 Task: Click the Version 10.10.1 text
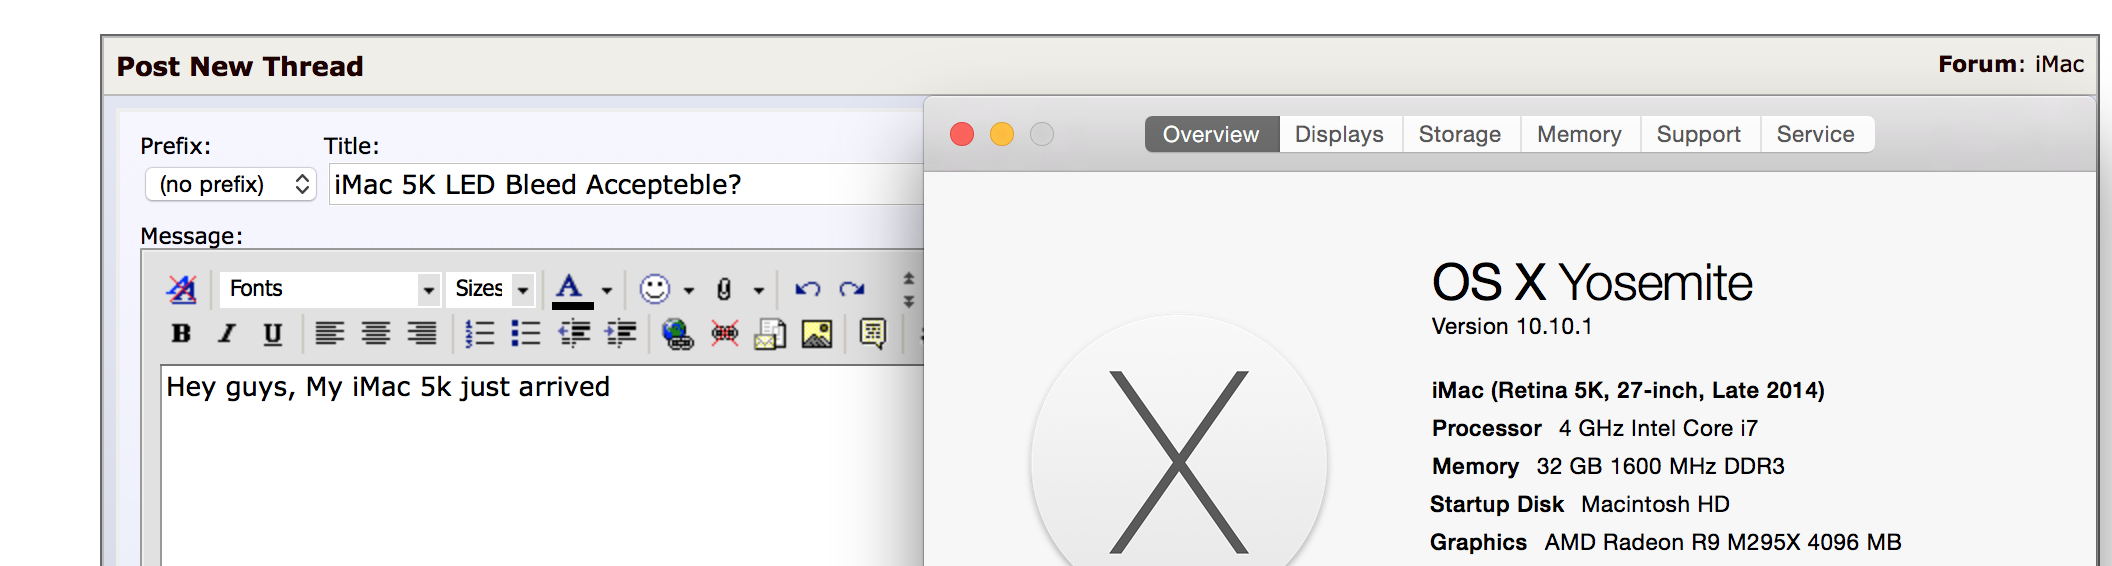(x=1511, y=326)
